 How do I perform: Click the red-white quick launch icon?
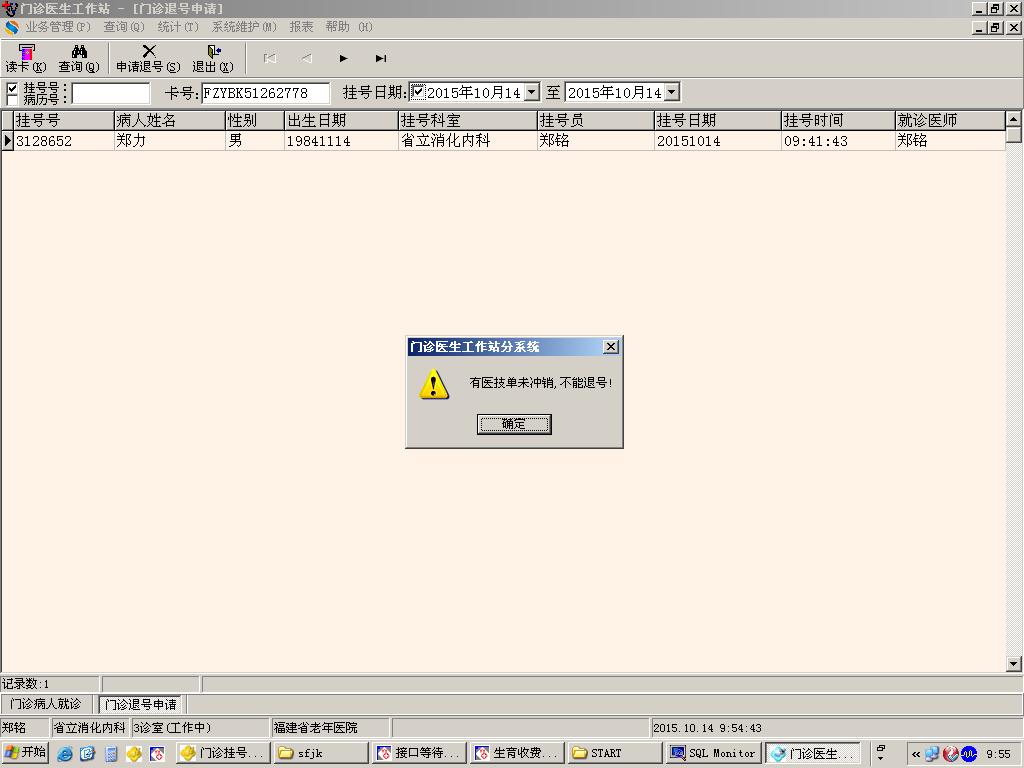[157, 754]
